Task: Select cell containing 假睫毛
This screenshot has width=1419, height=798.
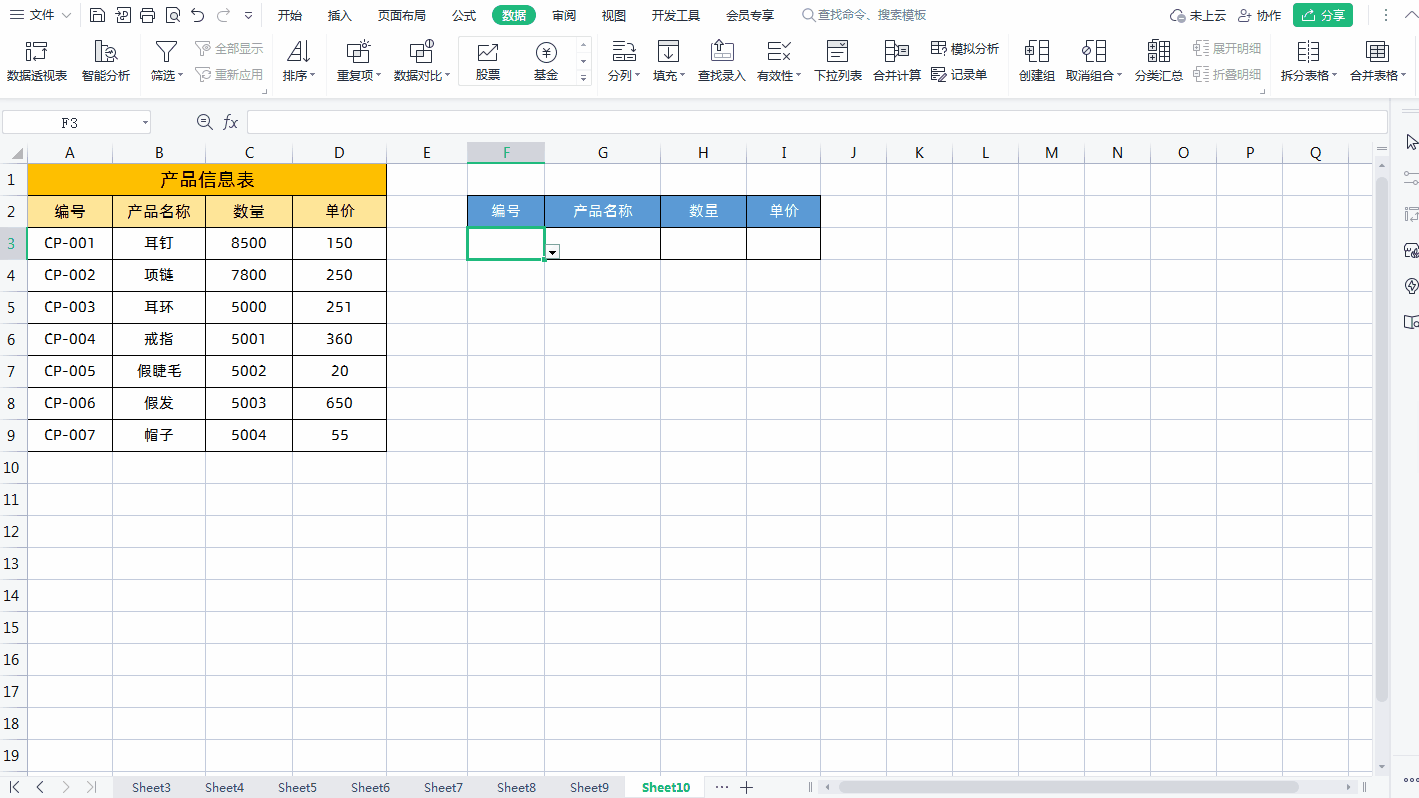Action: click(159, 371)
